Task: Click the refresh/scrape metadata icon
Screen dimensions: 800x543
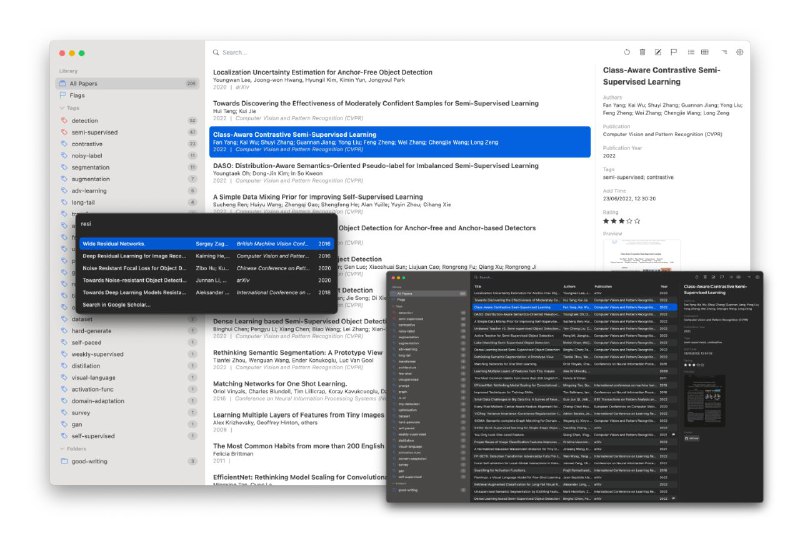Action: [x=627, y=52]
